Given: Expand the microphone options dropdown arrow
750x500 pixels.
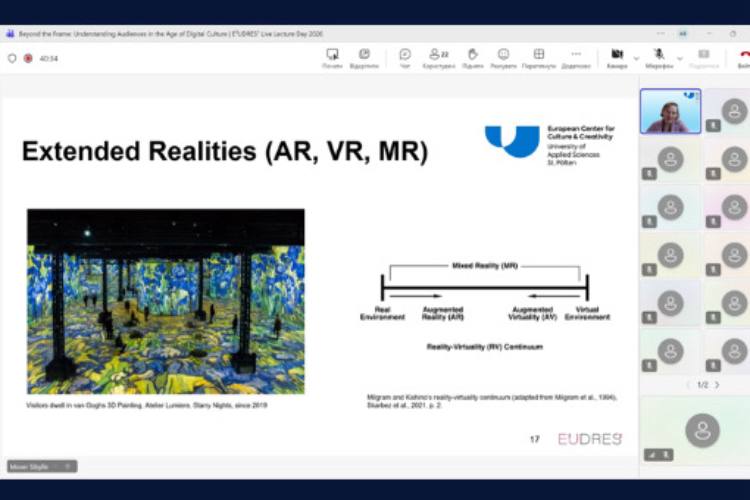Looking at the screenshot, I should point(678,58).
